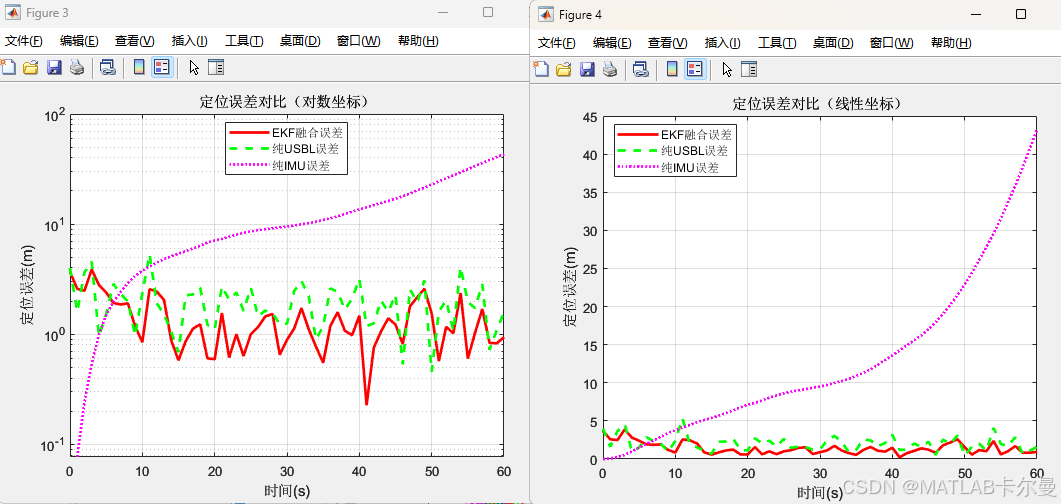Open Property Inspector icon in Figure 4 toolbar
1061x504 pixels.
point(749,69)
